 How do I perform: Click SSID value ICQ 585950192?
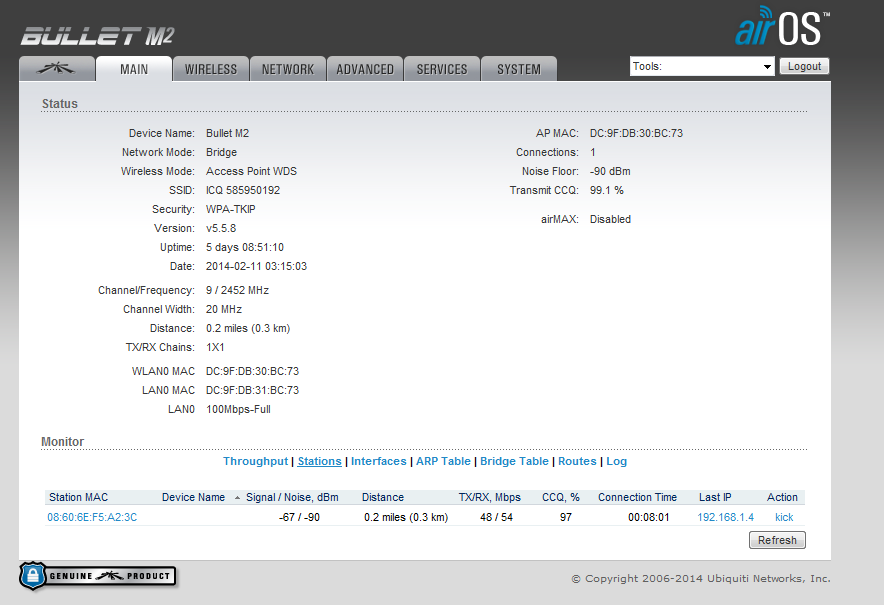(x=243, y=190)
